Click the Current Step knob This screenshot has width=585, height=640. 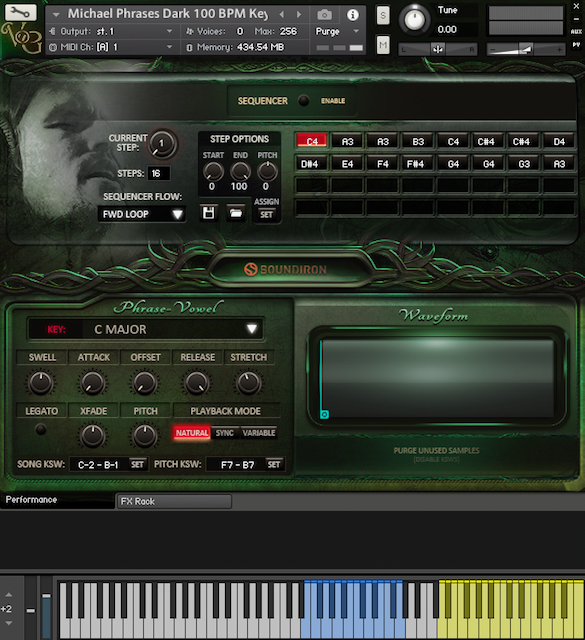pyautogui.click(x=162, y=144)
